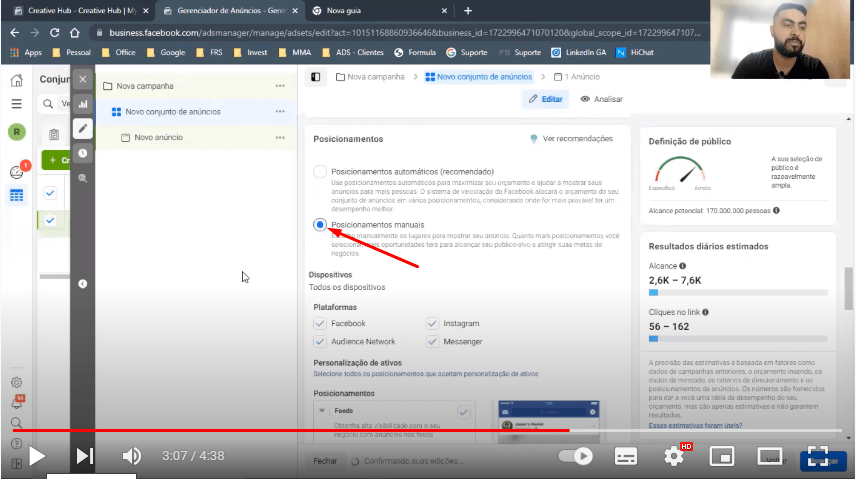Viewport: 856px width, 479px height.
Task: Open the Google bookmarks folder
Action: click(166, 52)
